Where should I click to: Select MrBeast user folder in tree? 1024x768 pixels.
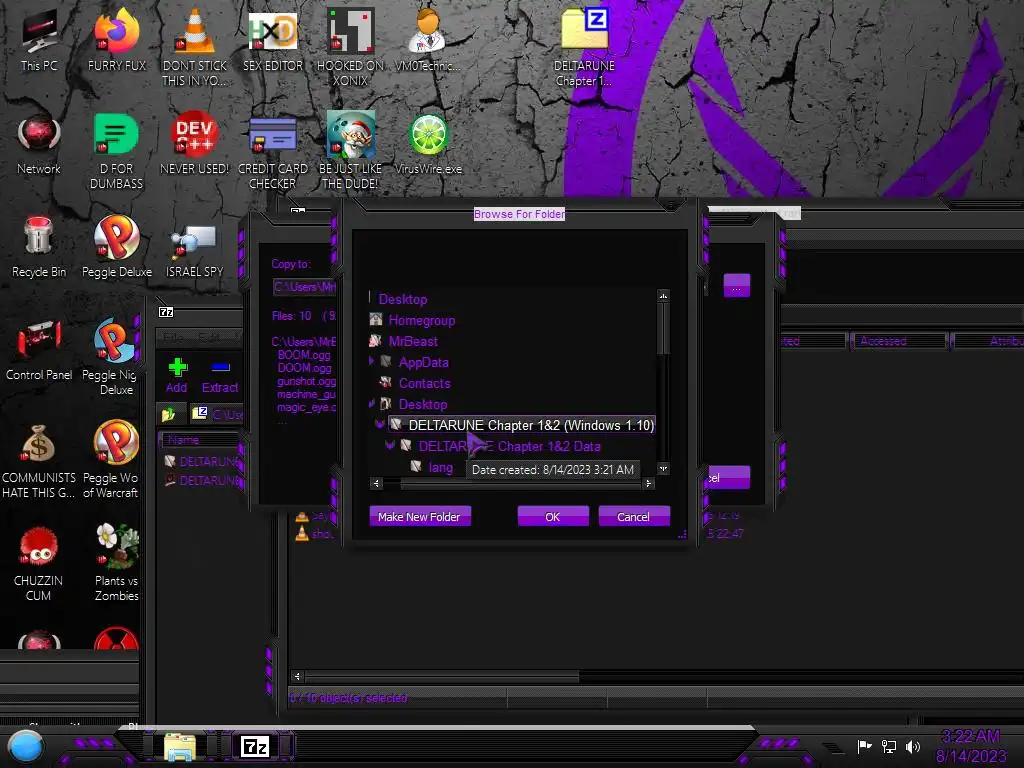[x=413, y=341]
